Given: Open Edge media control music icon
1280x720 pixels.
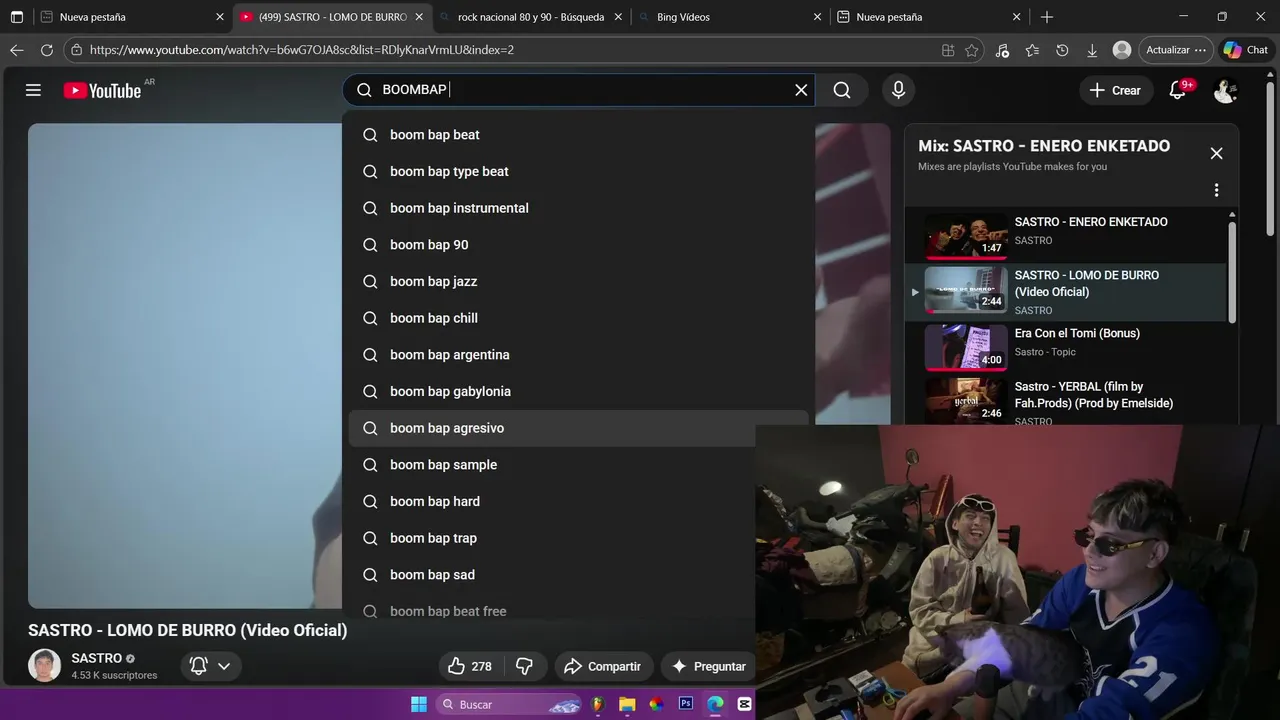Looking at the screenshot, I should tap(1002, 50).
